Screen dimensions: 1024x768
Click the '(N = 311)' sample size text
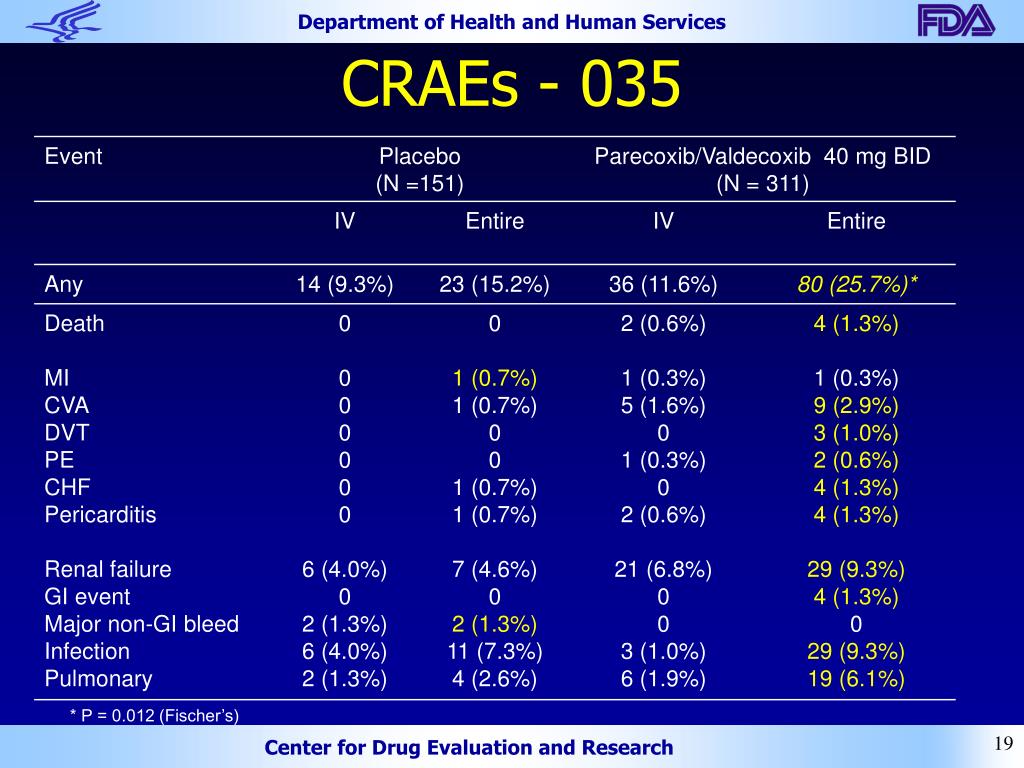[763, 184]
